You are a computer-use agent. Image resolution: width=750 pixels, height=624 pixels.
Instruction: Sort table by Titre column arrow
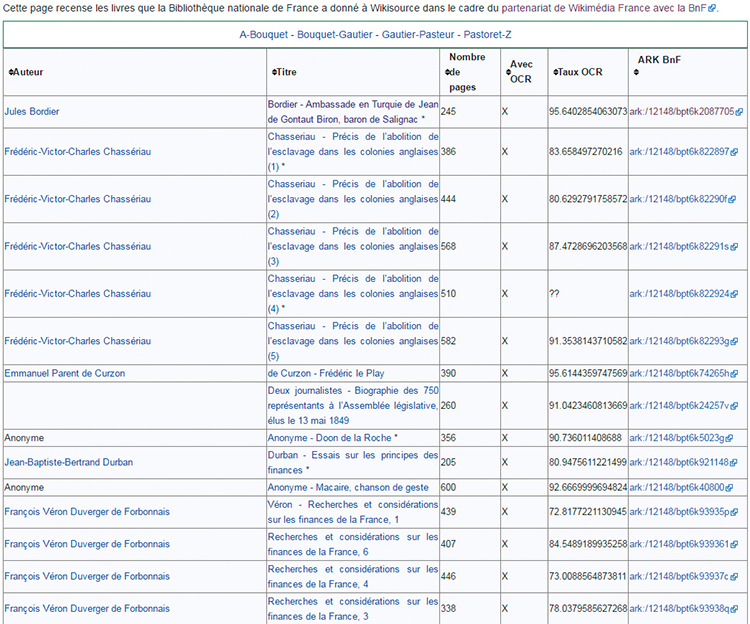coord(274,72)
